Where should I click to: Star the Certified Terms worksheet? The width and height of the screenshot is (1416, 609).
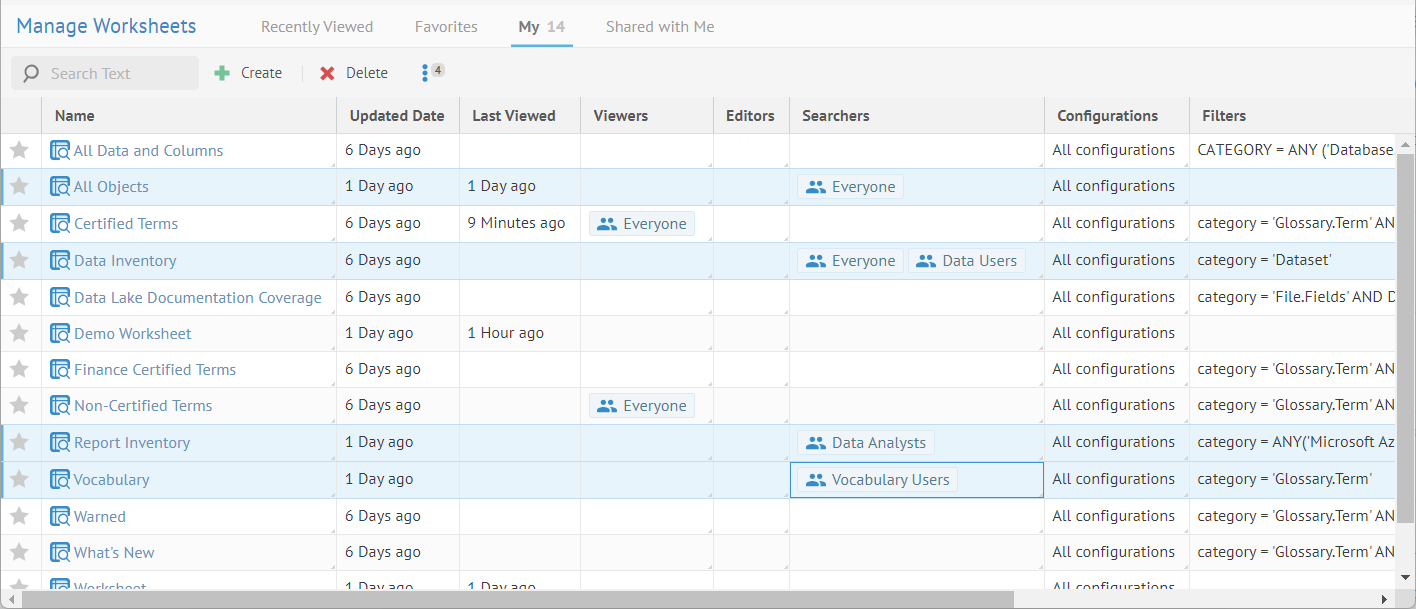click(19, 224)
